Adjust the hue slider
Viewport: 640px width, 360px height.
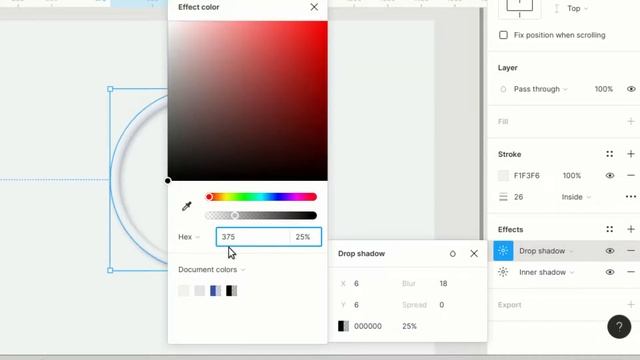pyautogui.click(x=261, y=197)
